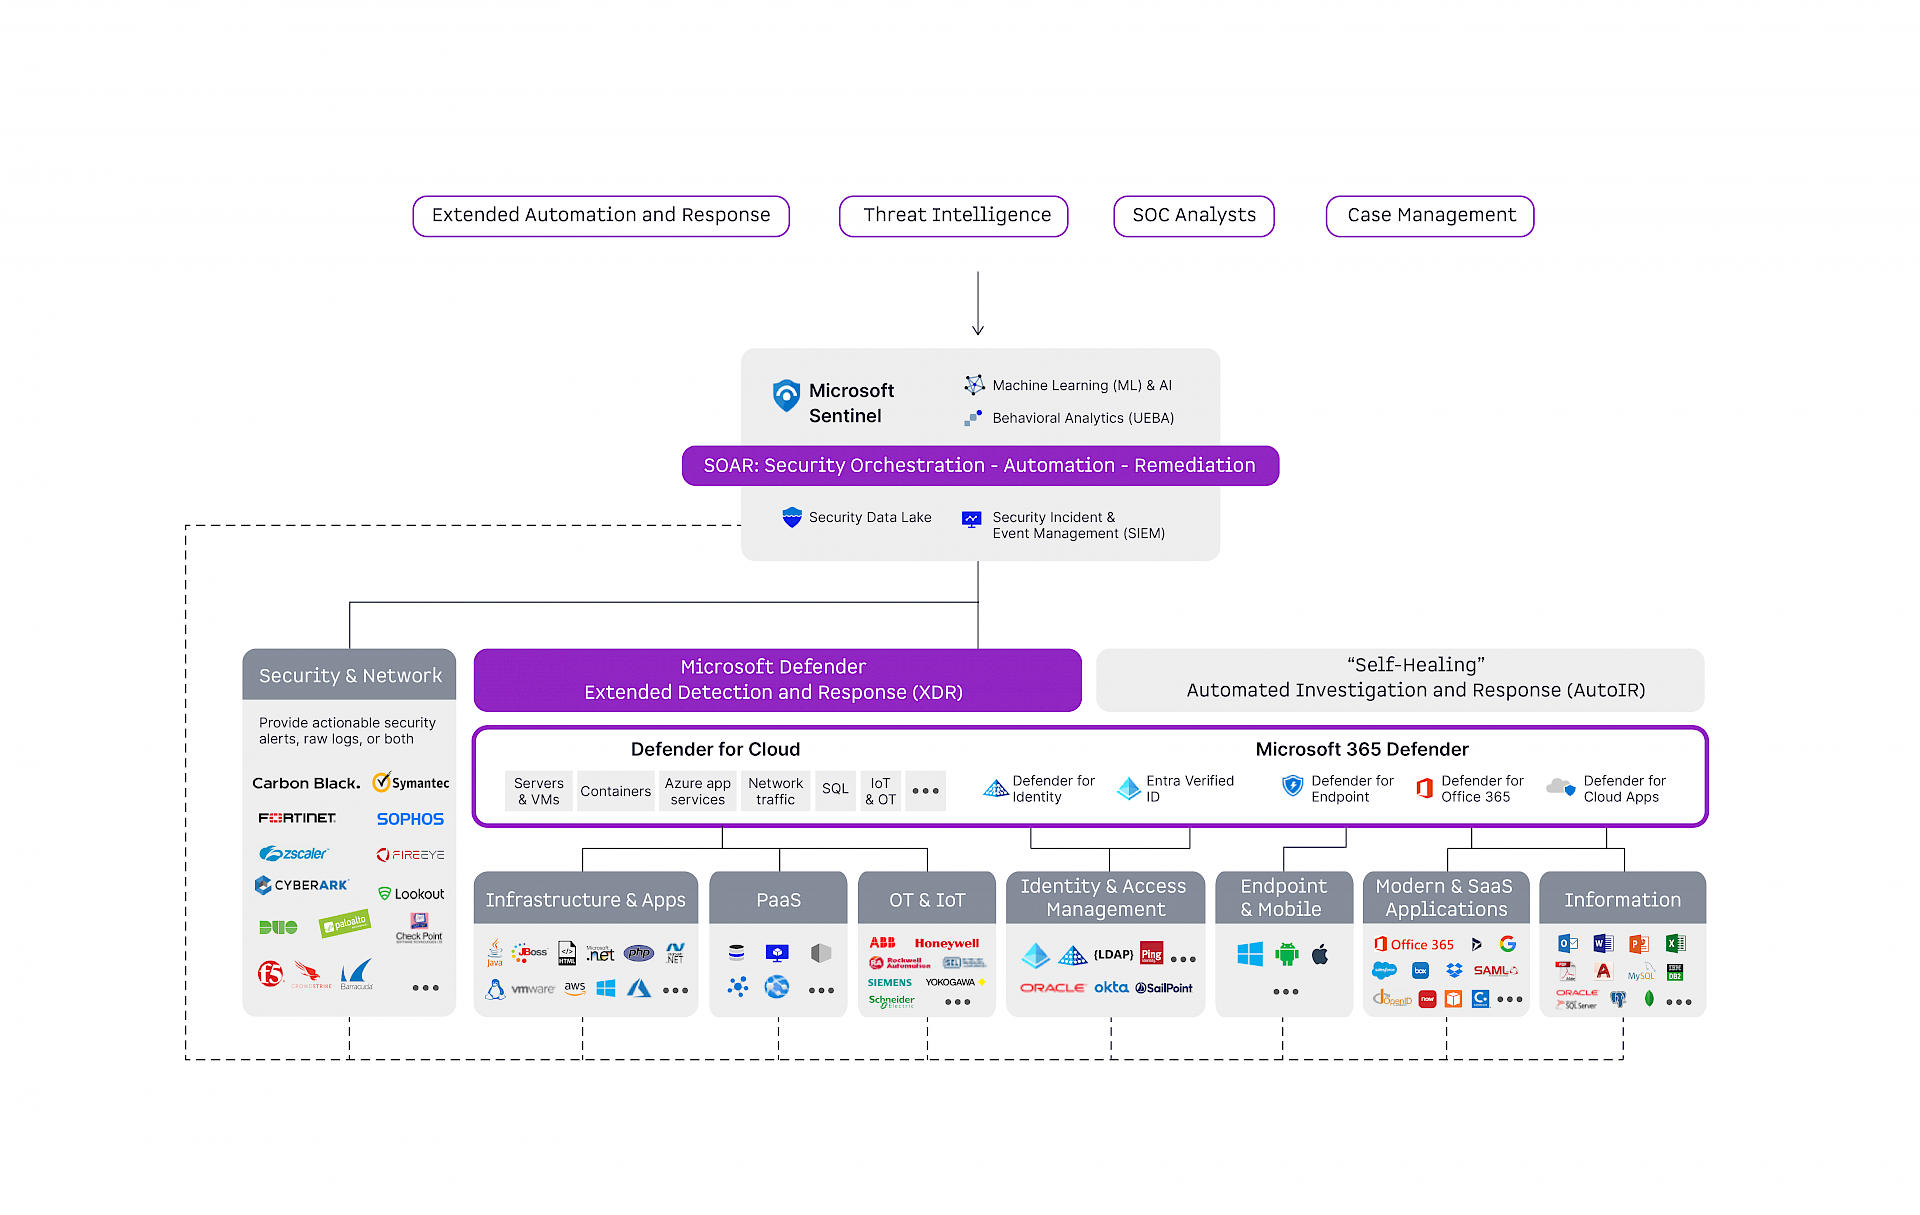
Task: Click the Android icon in Endpoint & Mobile
Action: [x=1287, y=954]
